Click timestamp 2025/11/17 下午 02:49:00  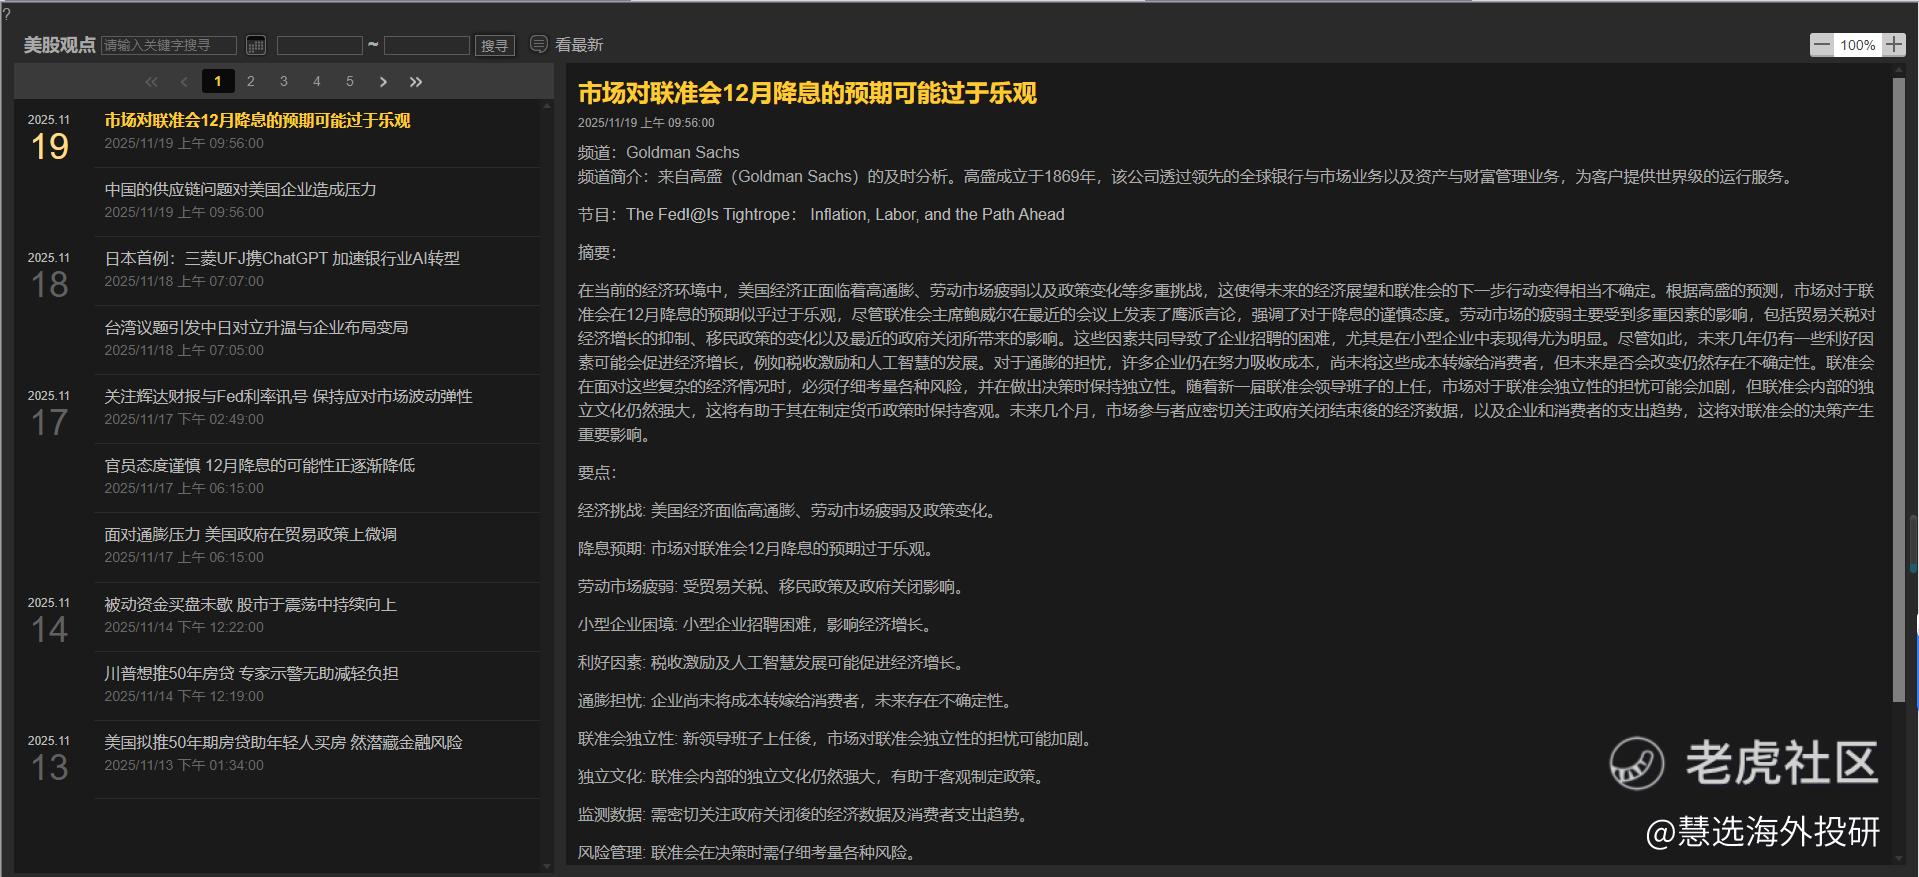184,420
